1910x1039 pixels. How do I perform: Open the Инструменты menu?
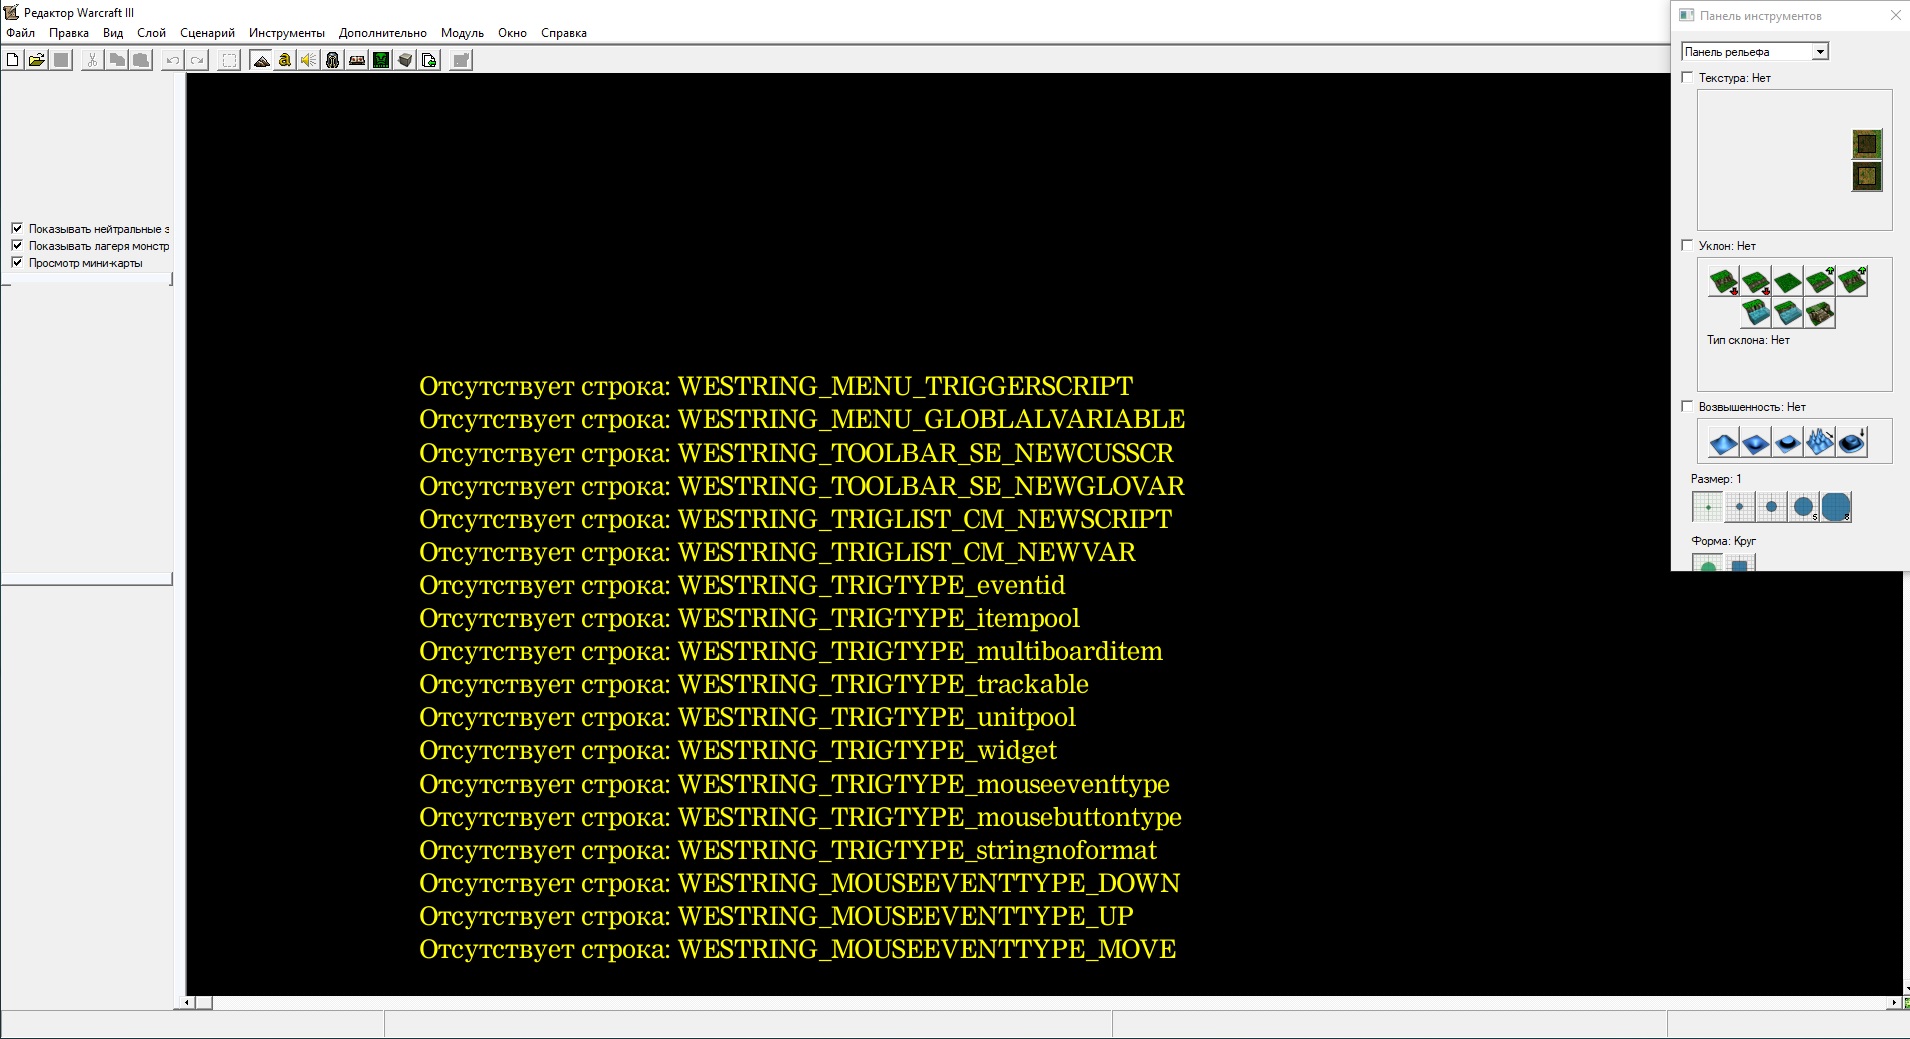pos(287,33)
